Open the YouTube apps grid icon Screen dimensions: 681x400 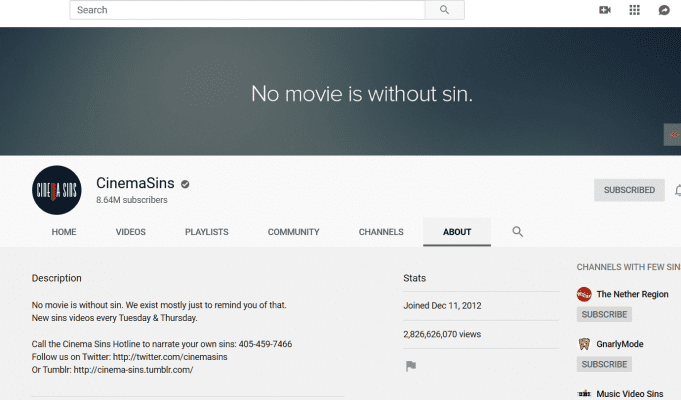635,10
